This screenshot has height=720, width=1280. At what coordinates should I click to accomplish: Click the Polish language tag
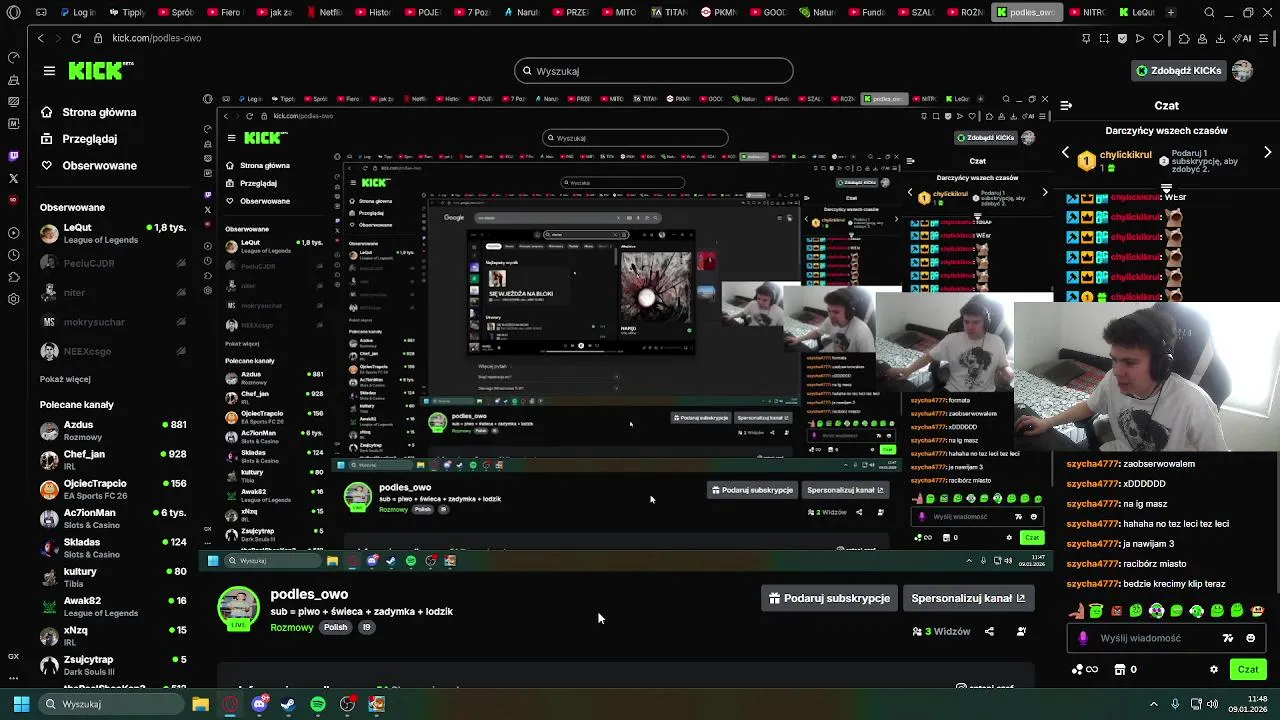(x=336, y=627)
